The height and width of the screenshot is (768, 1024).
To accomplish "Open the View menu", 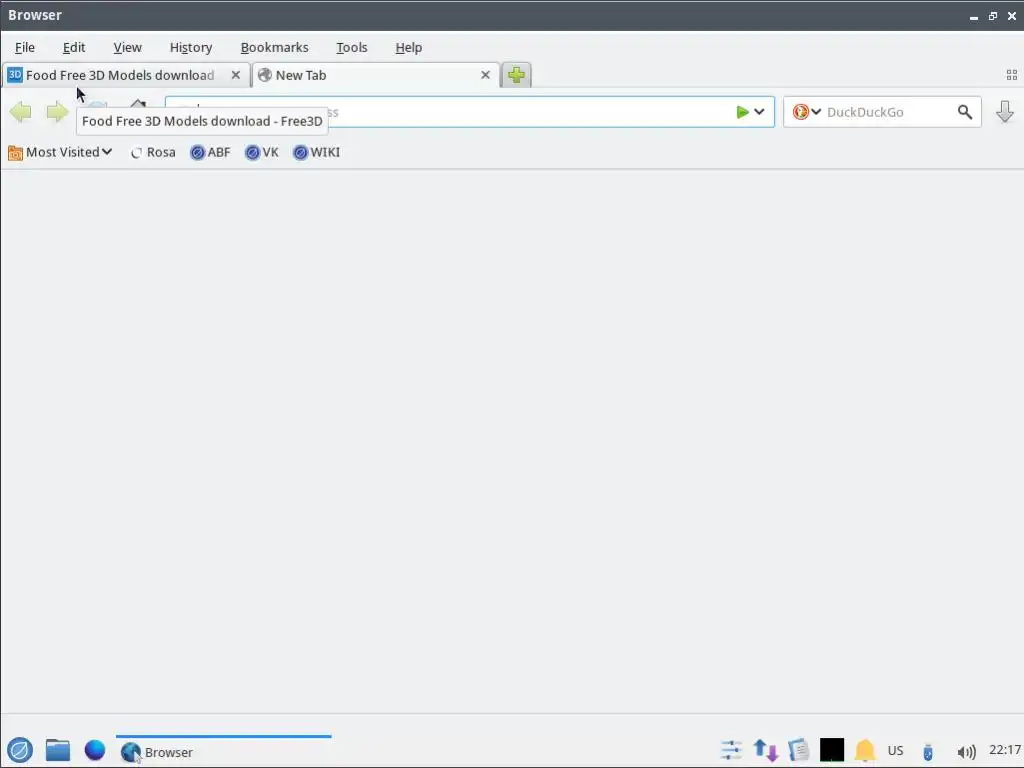I will coord(127,47).
